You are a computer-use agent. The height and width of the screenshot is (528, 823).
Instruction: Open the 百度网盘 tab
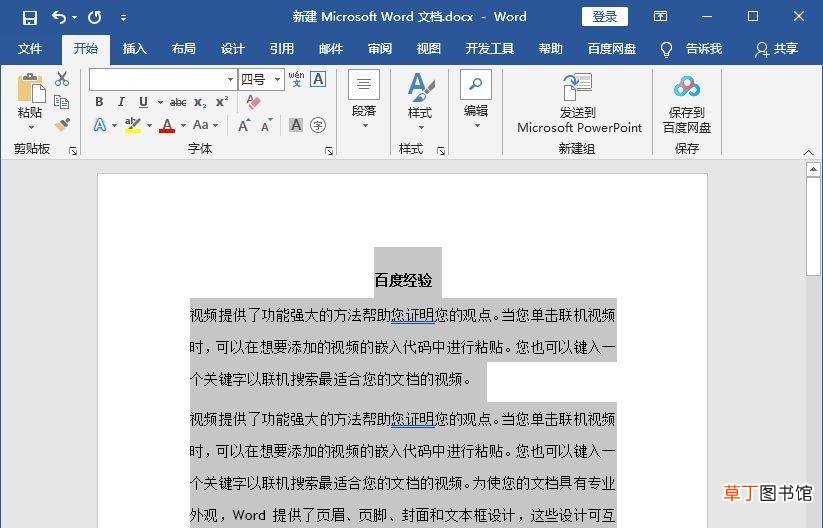tap(612, 49)
